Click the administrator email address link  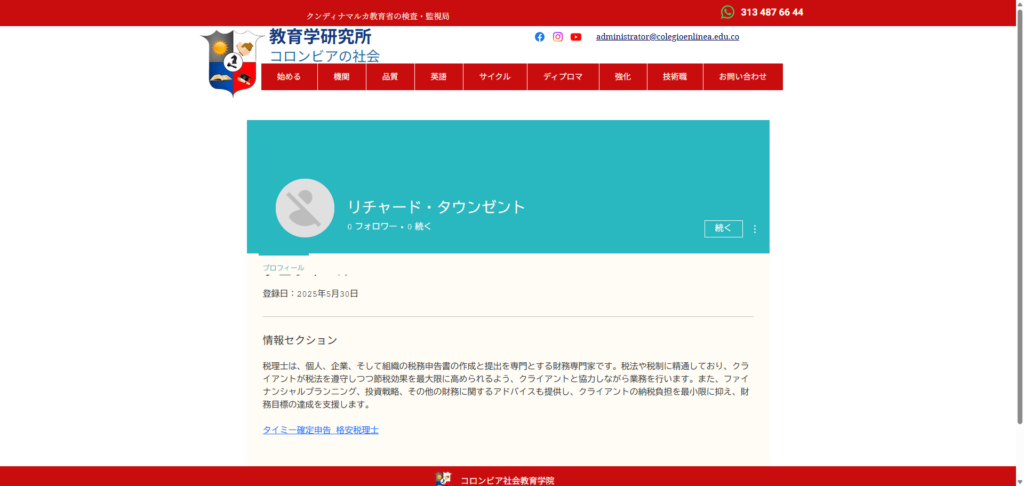point(667,37)
